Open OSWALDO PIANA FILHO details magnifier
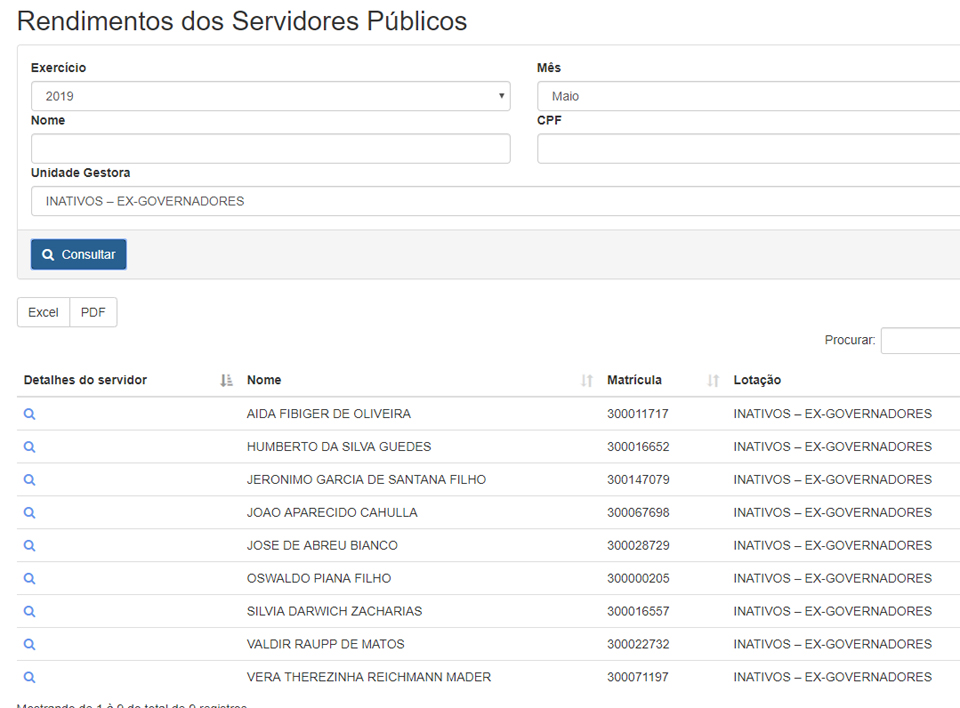The height and width of the screenshot is (708, 960). pos(30,579)
